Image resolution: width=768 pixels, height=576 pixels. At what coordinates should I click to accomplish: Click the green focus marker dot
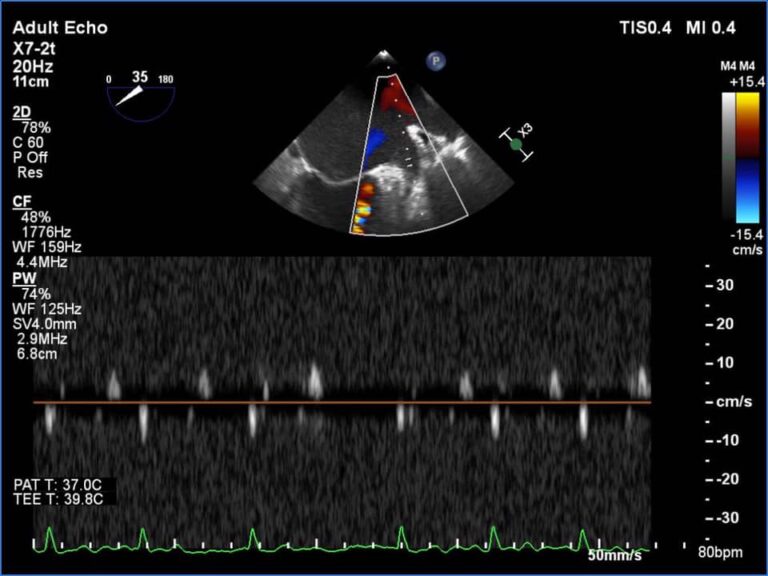(516, 144)
